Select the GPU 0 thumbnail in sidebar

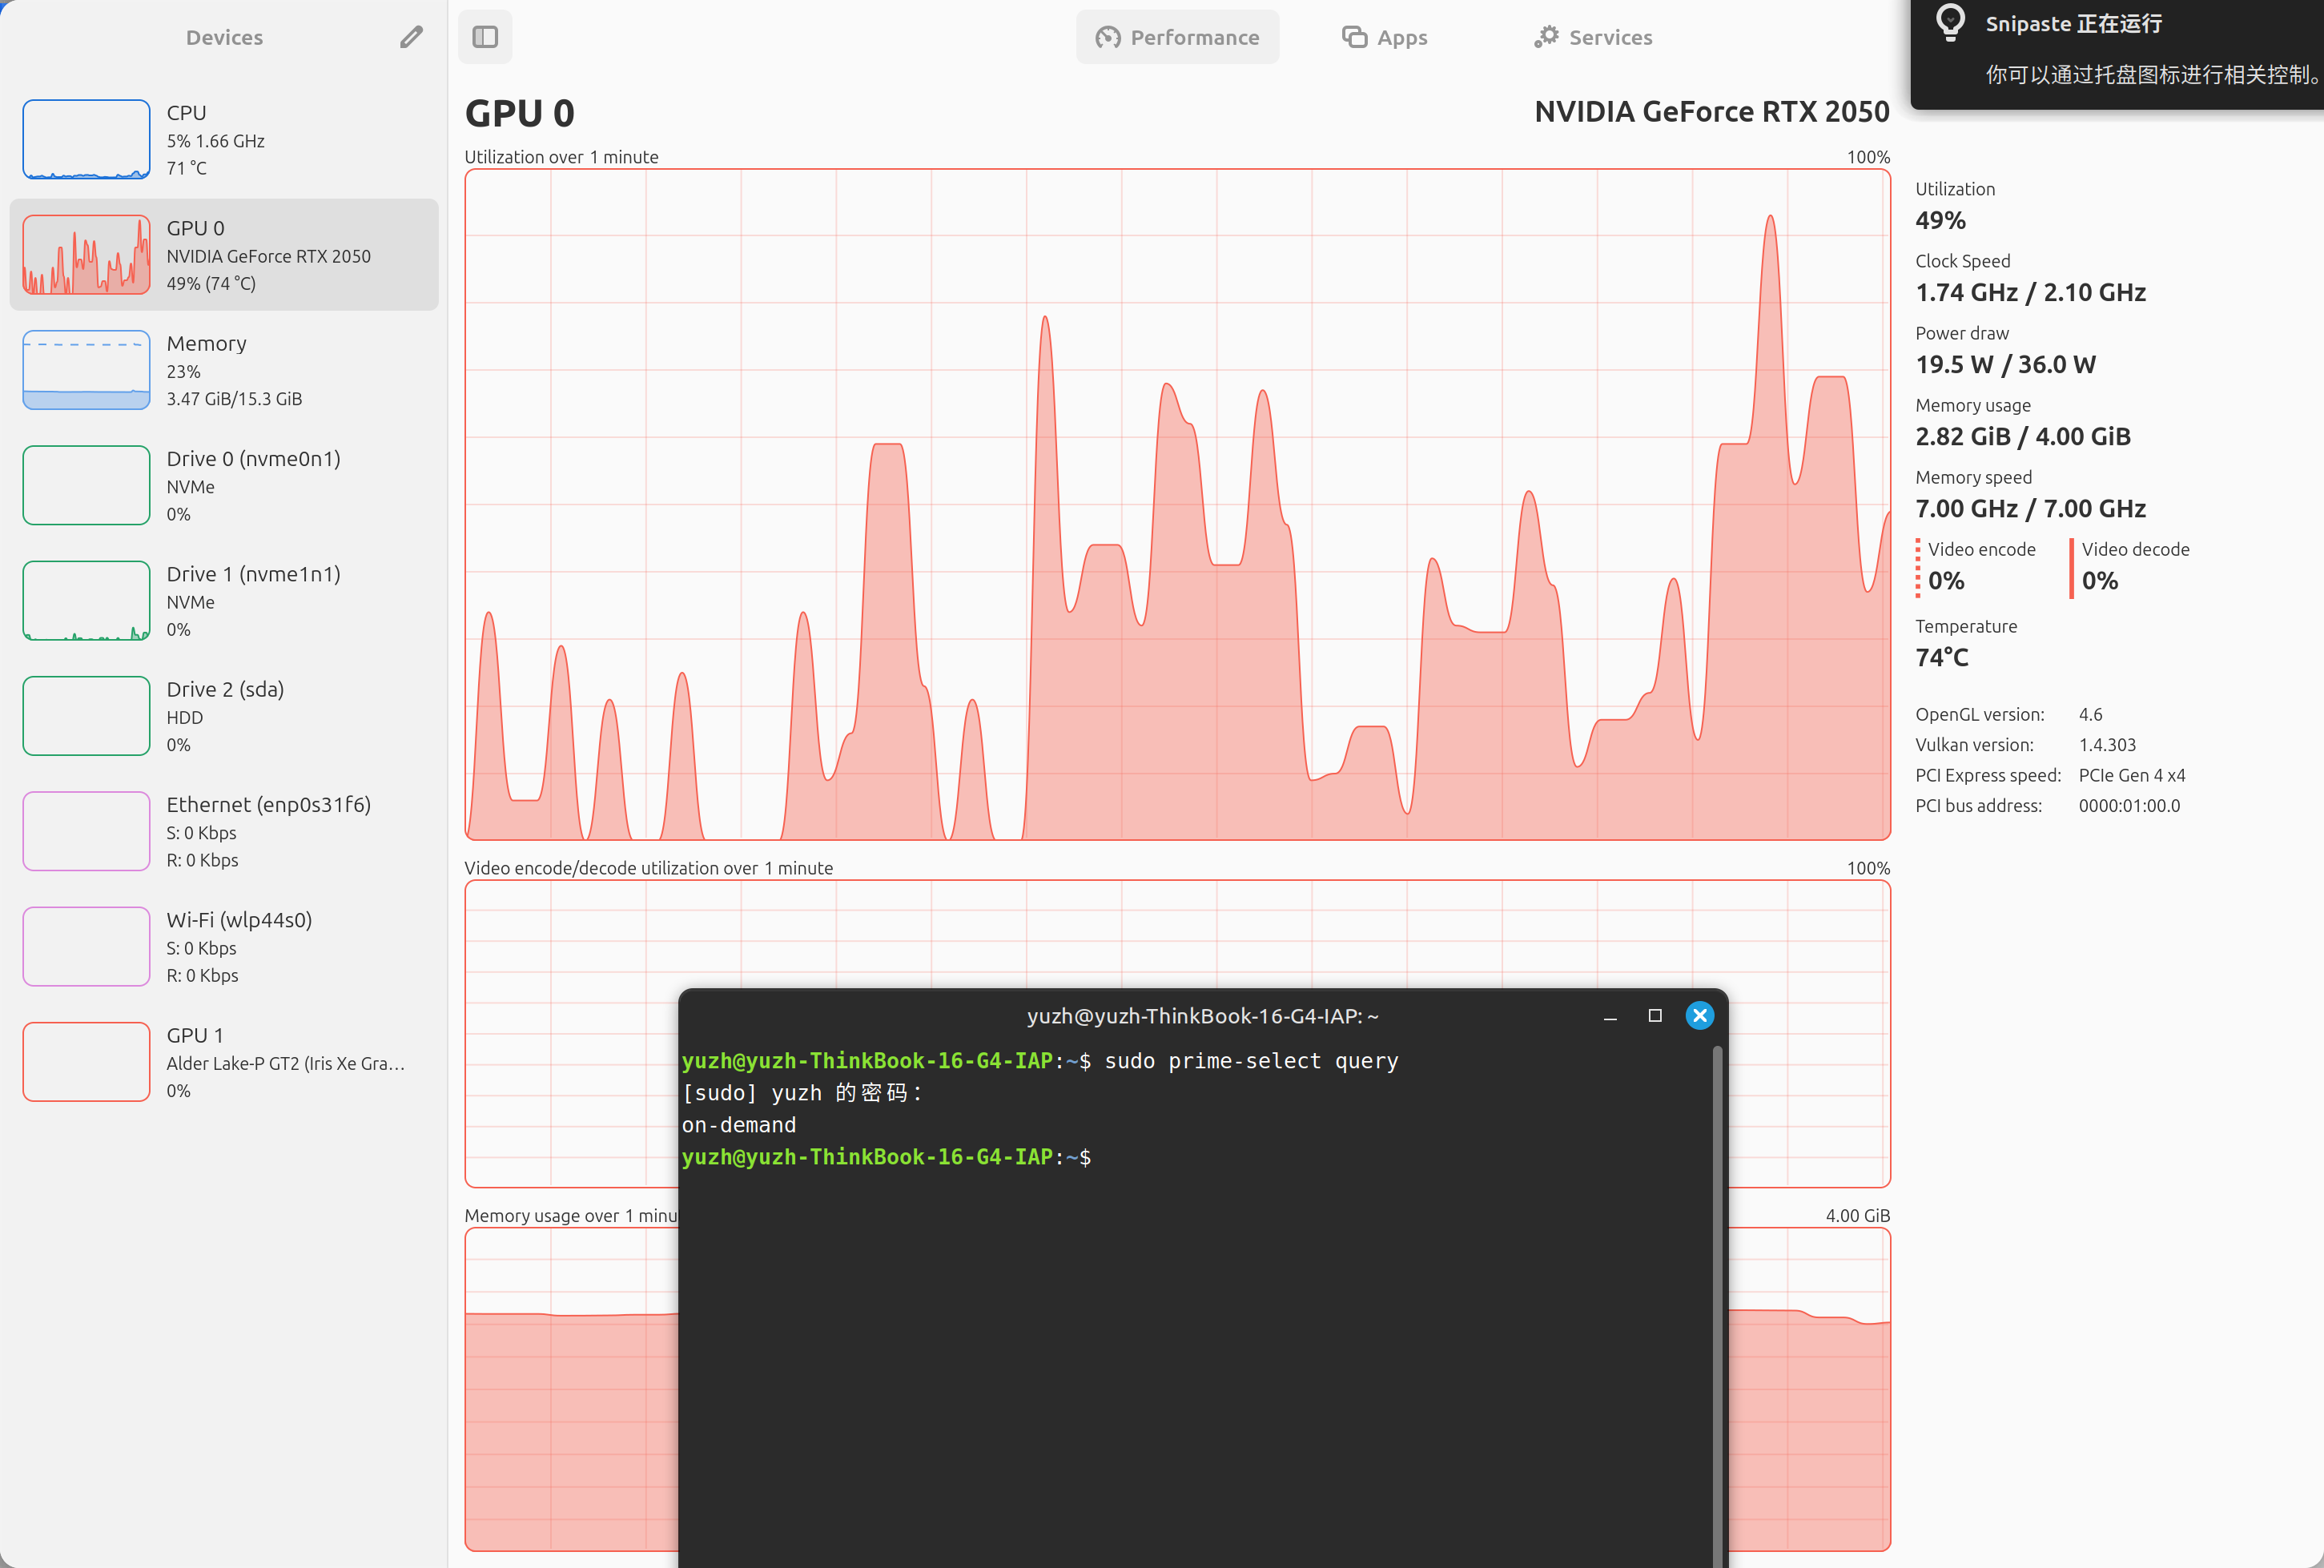click(x=86, y=254)
